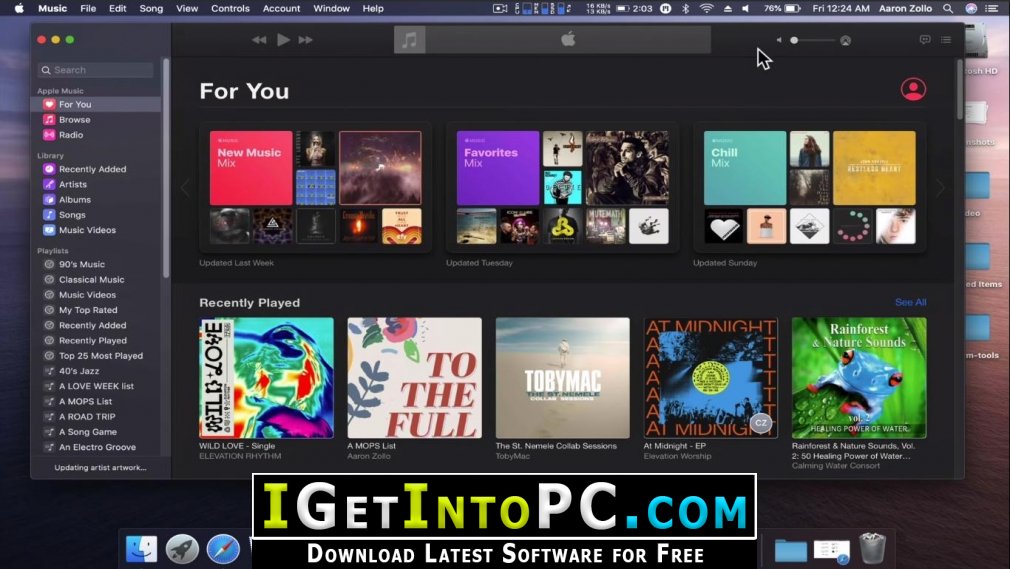Click See All for Recently Played
This screenshot has width=1010, height=569.
click(x=910, y=302)
